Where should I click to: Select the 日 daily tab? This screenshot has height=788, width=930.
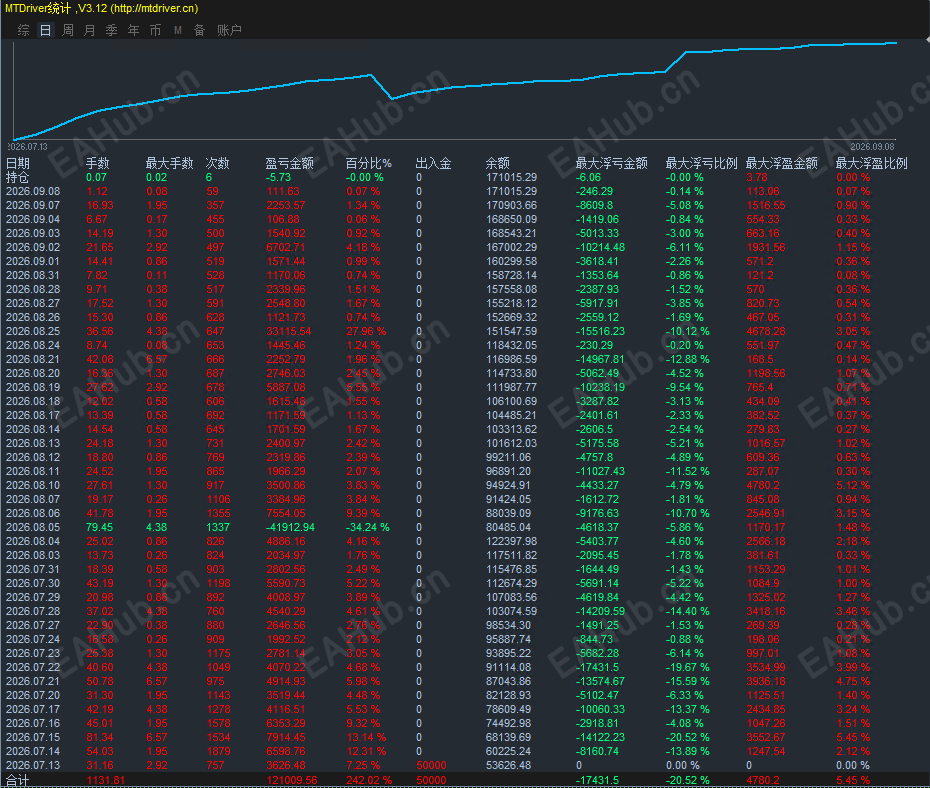pyautogui.click(x=46, y=30)
